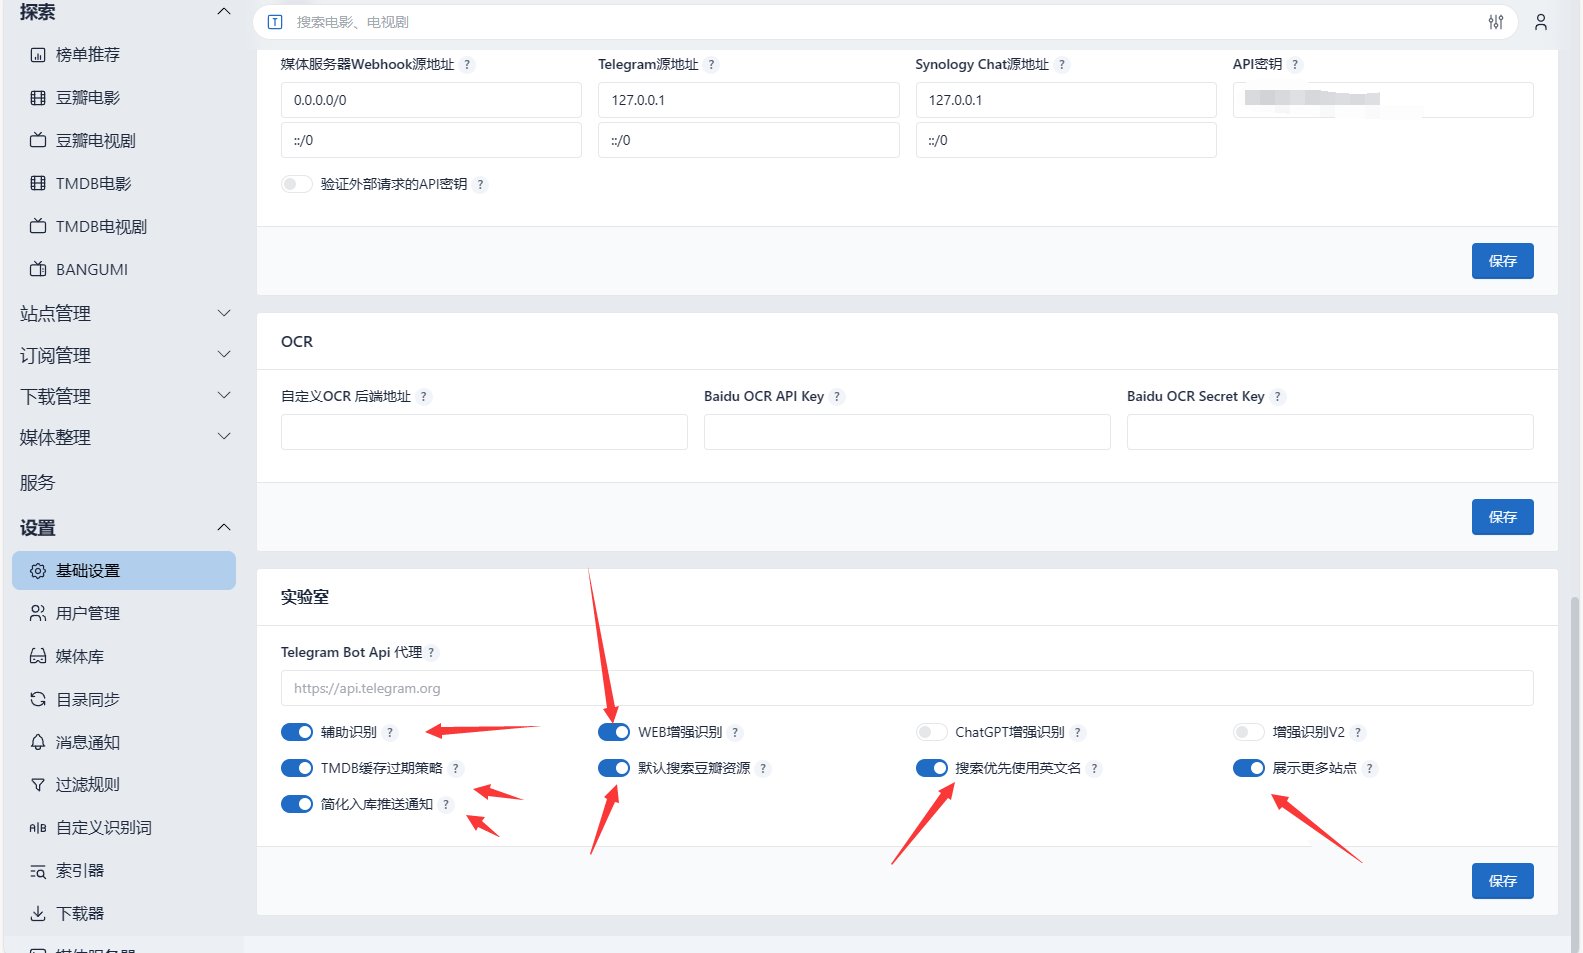Open the user account icon

click(1541, 22)
